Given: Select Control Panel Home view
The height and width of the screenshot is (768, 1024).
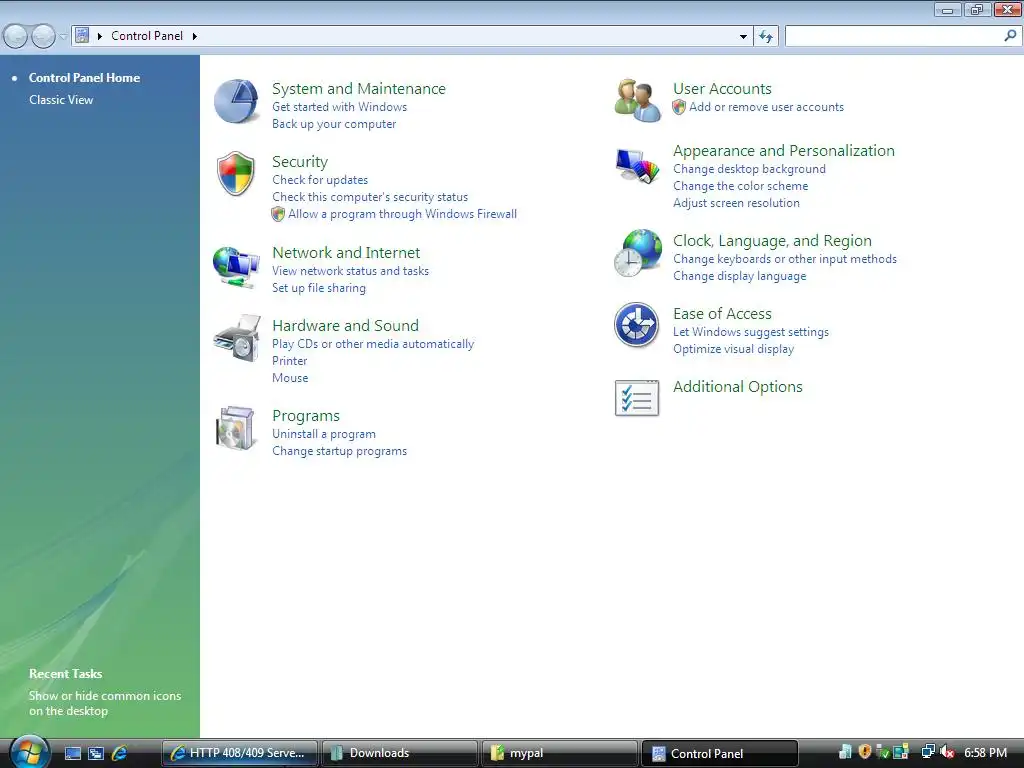Looking at the screenshot, I should 84,78.
